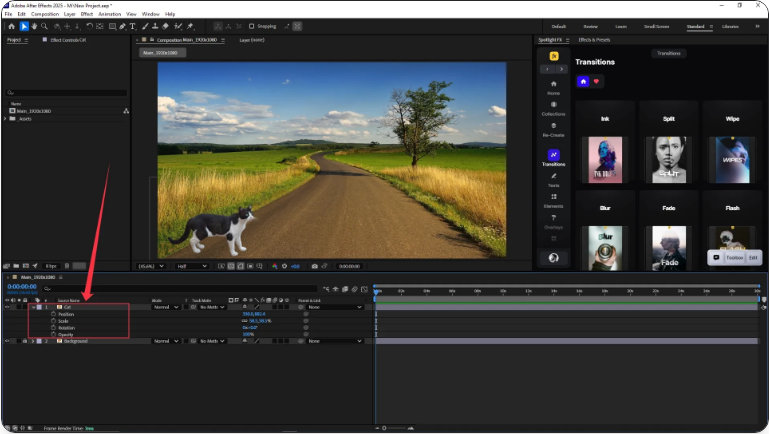The image size is (769, 434).
Task: Click the Toolbox button
Action: [734, 257]
